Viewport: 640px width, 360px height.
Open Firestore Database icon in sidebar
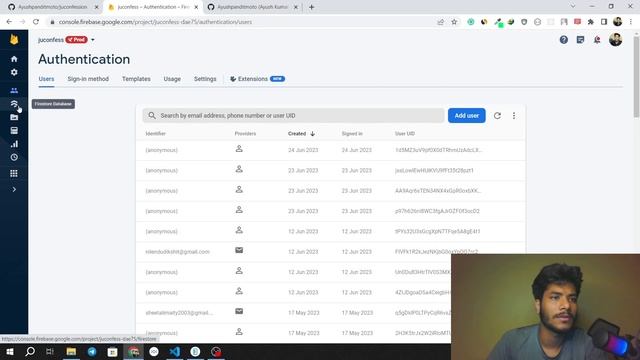(x=14, y=104)
